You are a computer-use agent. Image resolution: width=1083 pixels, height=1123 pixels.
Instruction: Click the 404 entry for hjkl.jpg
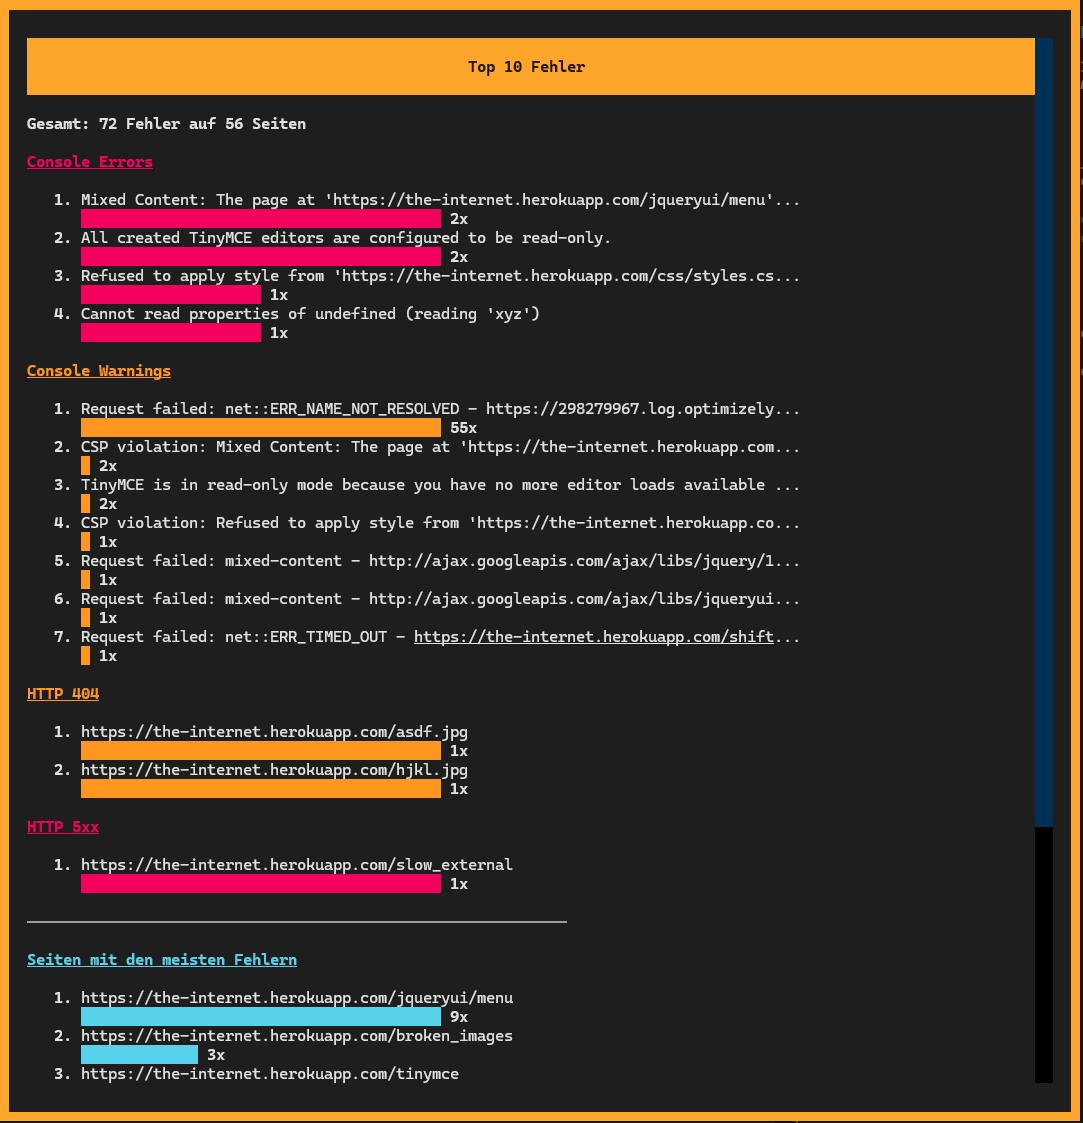pyautogui.click(x=274, y=770)
